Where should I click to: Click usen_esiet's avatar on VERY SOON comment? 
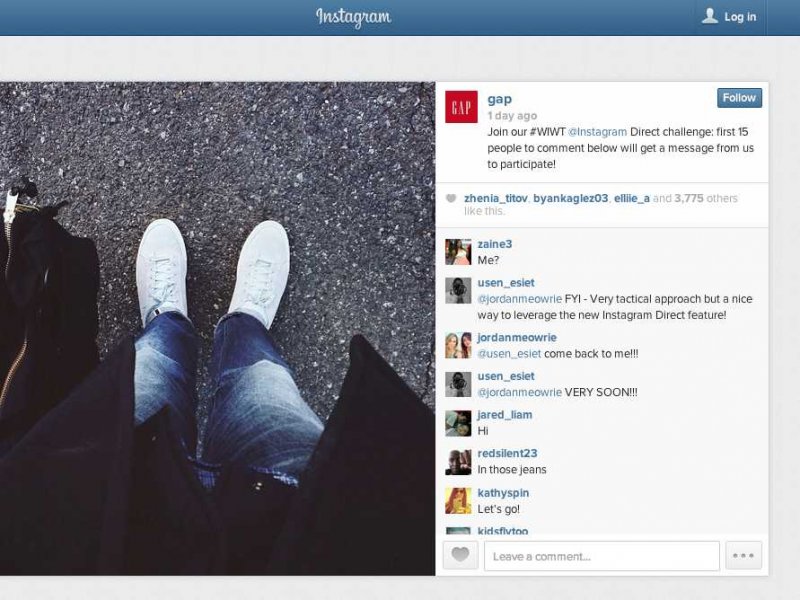[x=458, y=384]
